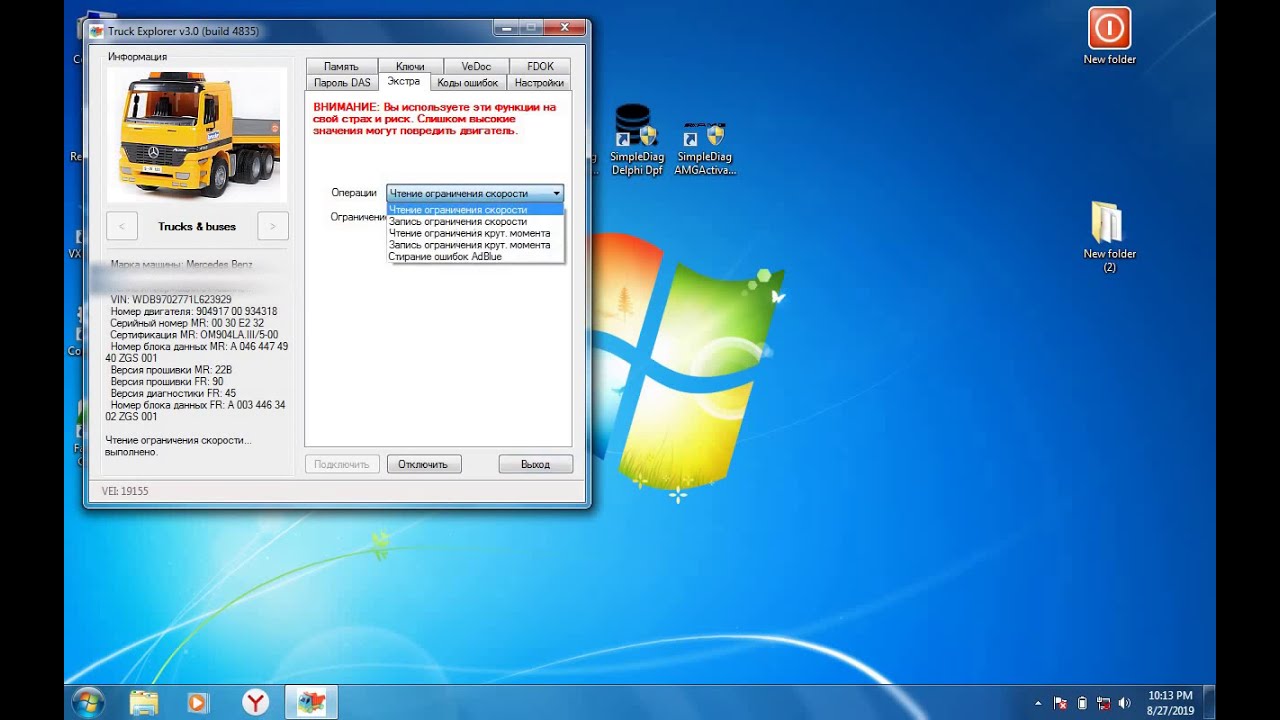Select Чтение ограничения скорости in list
Screen dimensions: 1280x720
click(475, 210)
